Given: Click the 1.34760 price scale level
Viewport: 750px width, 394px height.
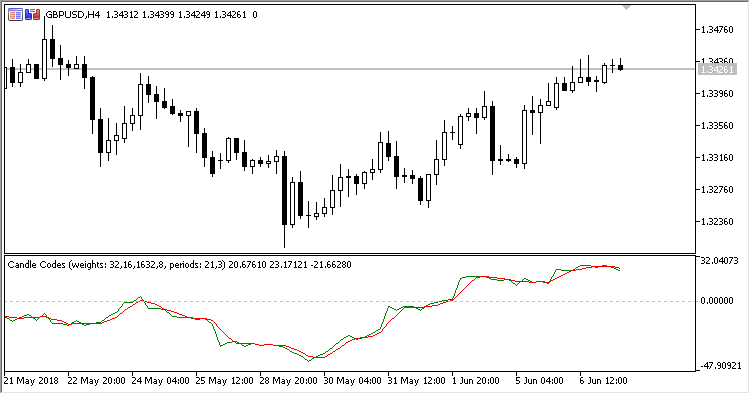Looking at the screenshot, I should click(717, 30).
